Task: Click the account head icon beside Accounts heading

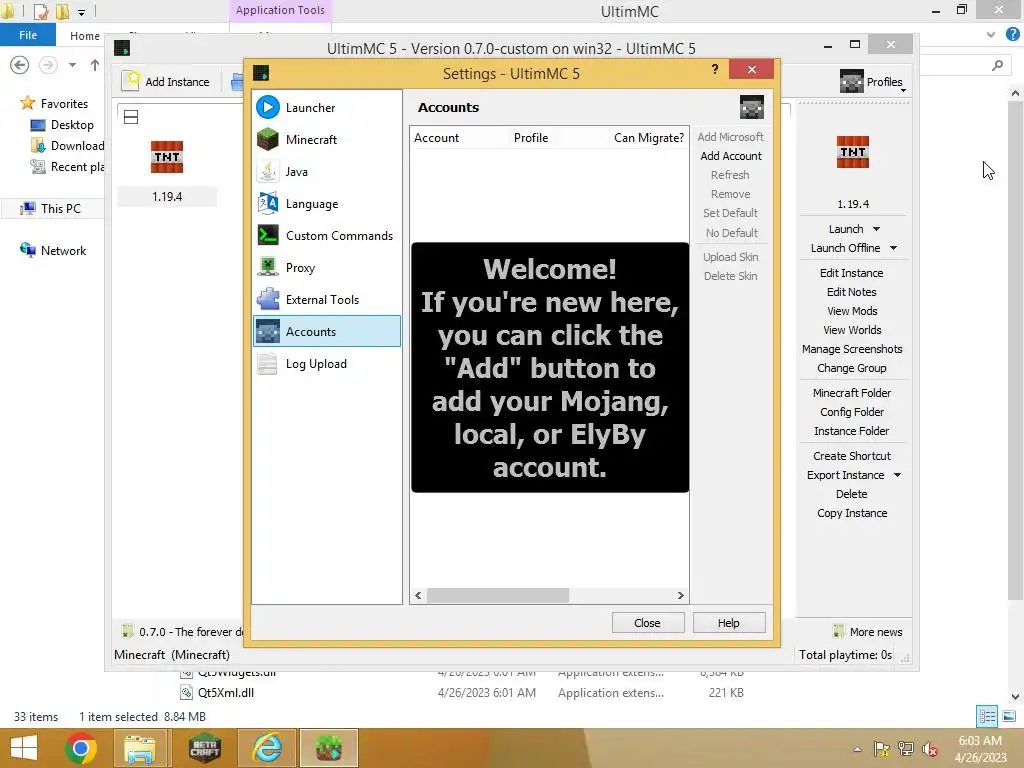Action: [752, 107]
